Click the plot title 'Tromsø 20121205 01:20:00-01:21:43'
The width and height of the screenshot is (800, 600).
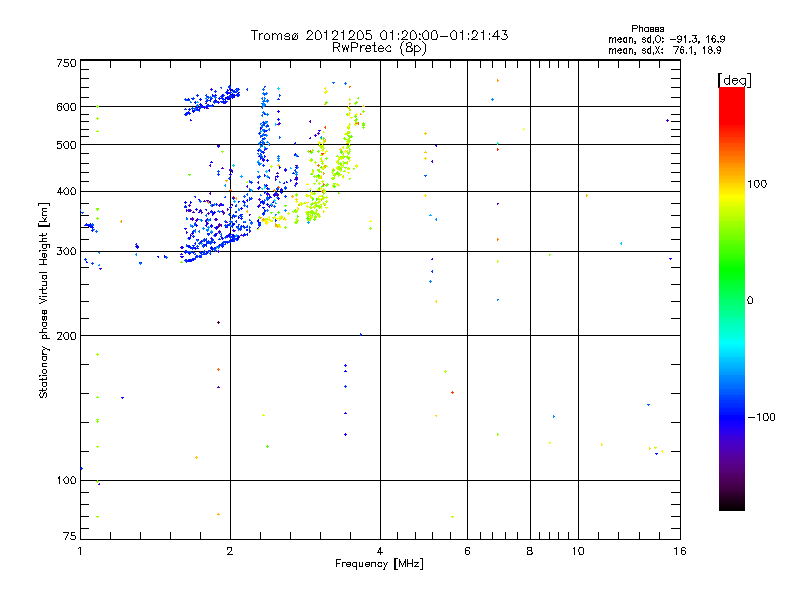(x=379, y=35)
